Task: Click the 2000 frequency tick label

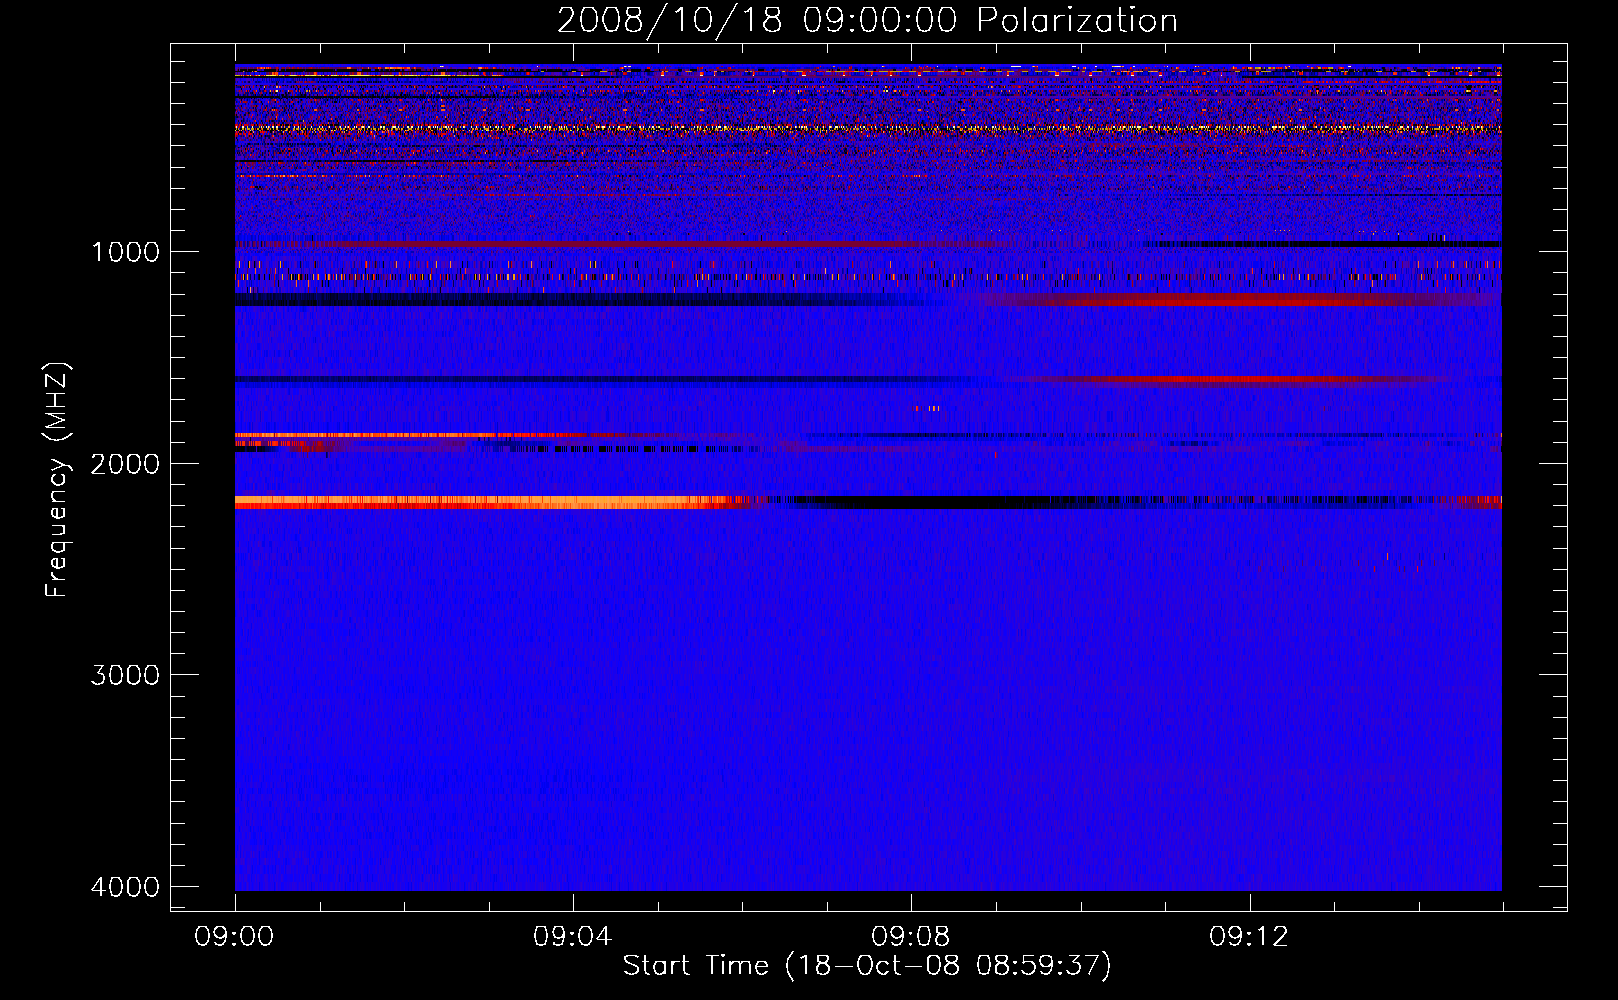Action: [126, 464]
